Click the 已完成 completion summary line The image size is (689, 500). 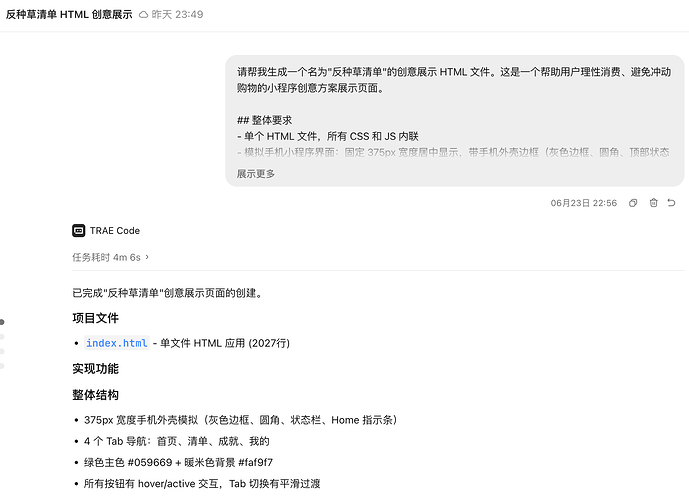click(x=167, y=293)
